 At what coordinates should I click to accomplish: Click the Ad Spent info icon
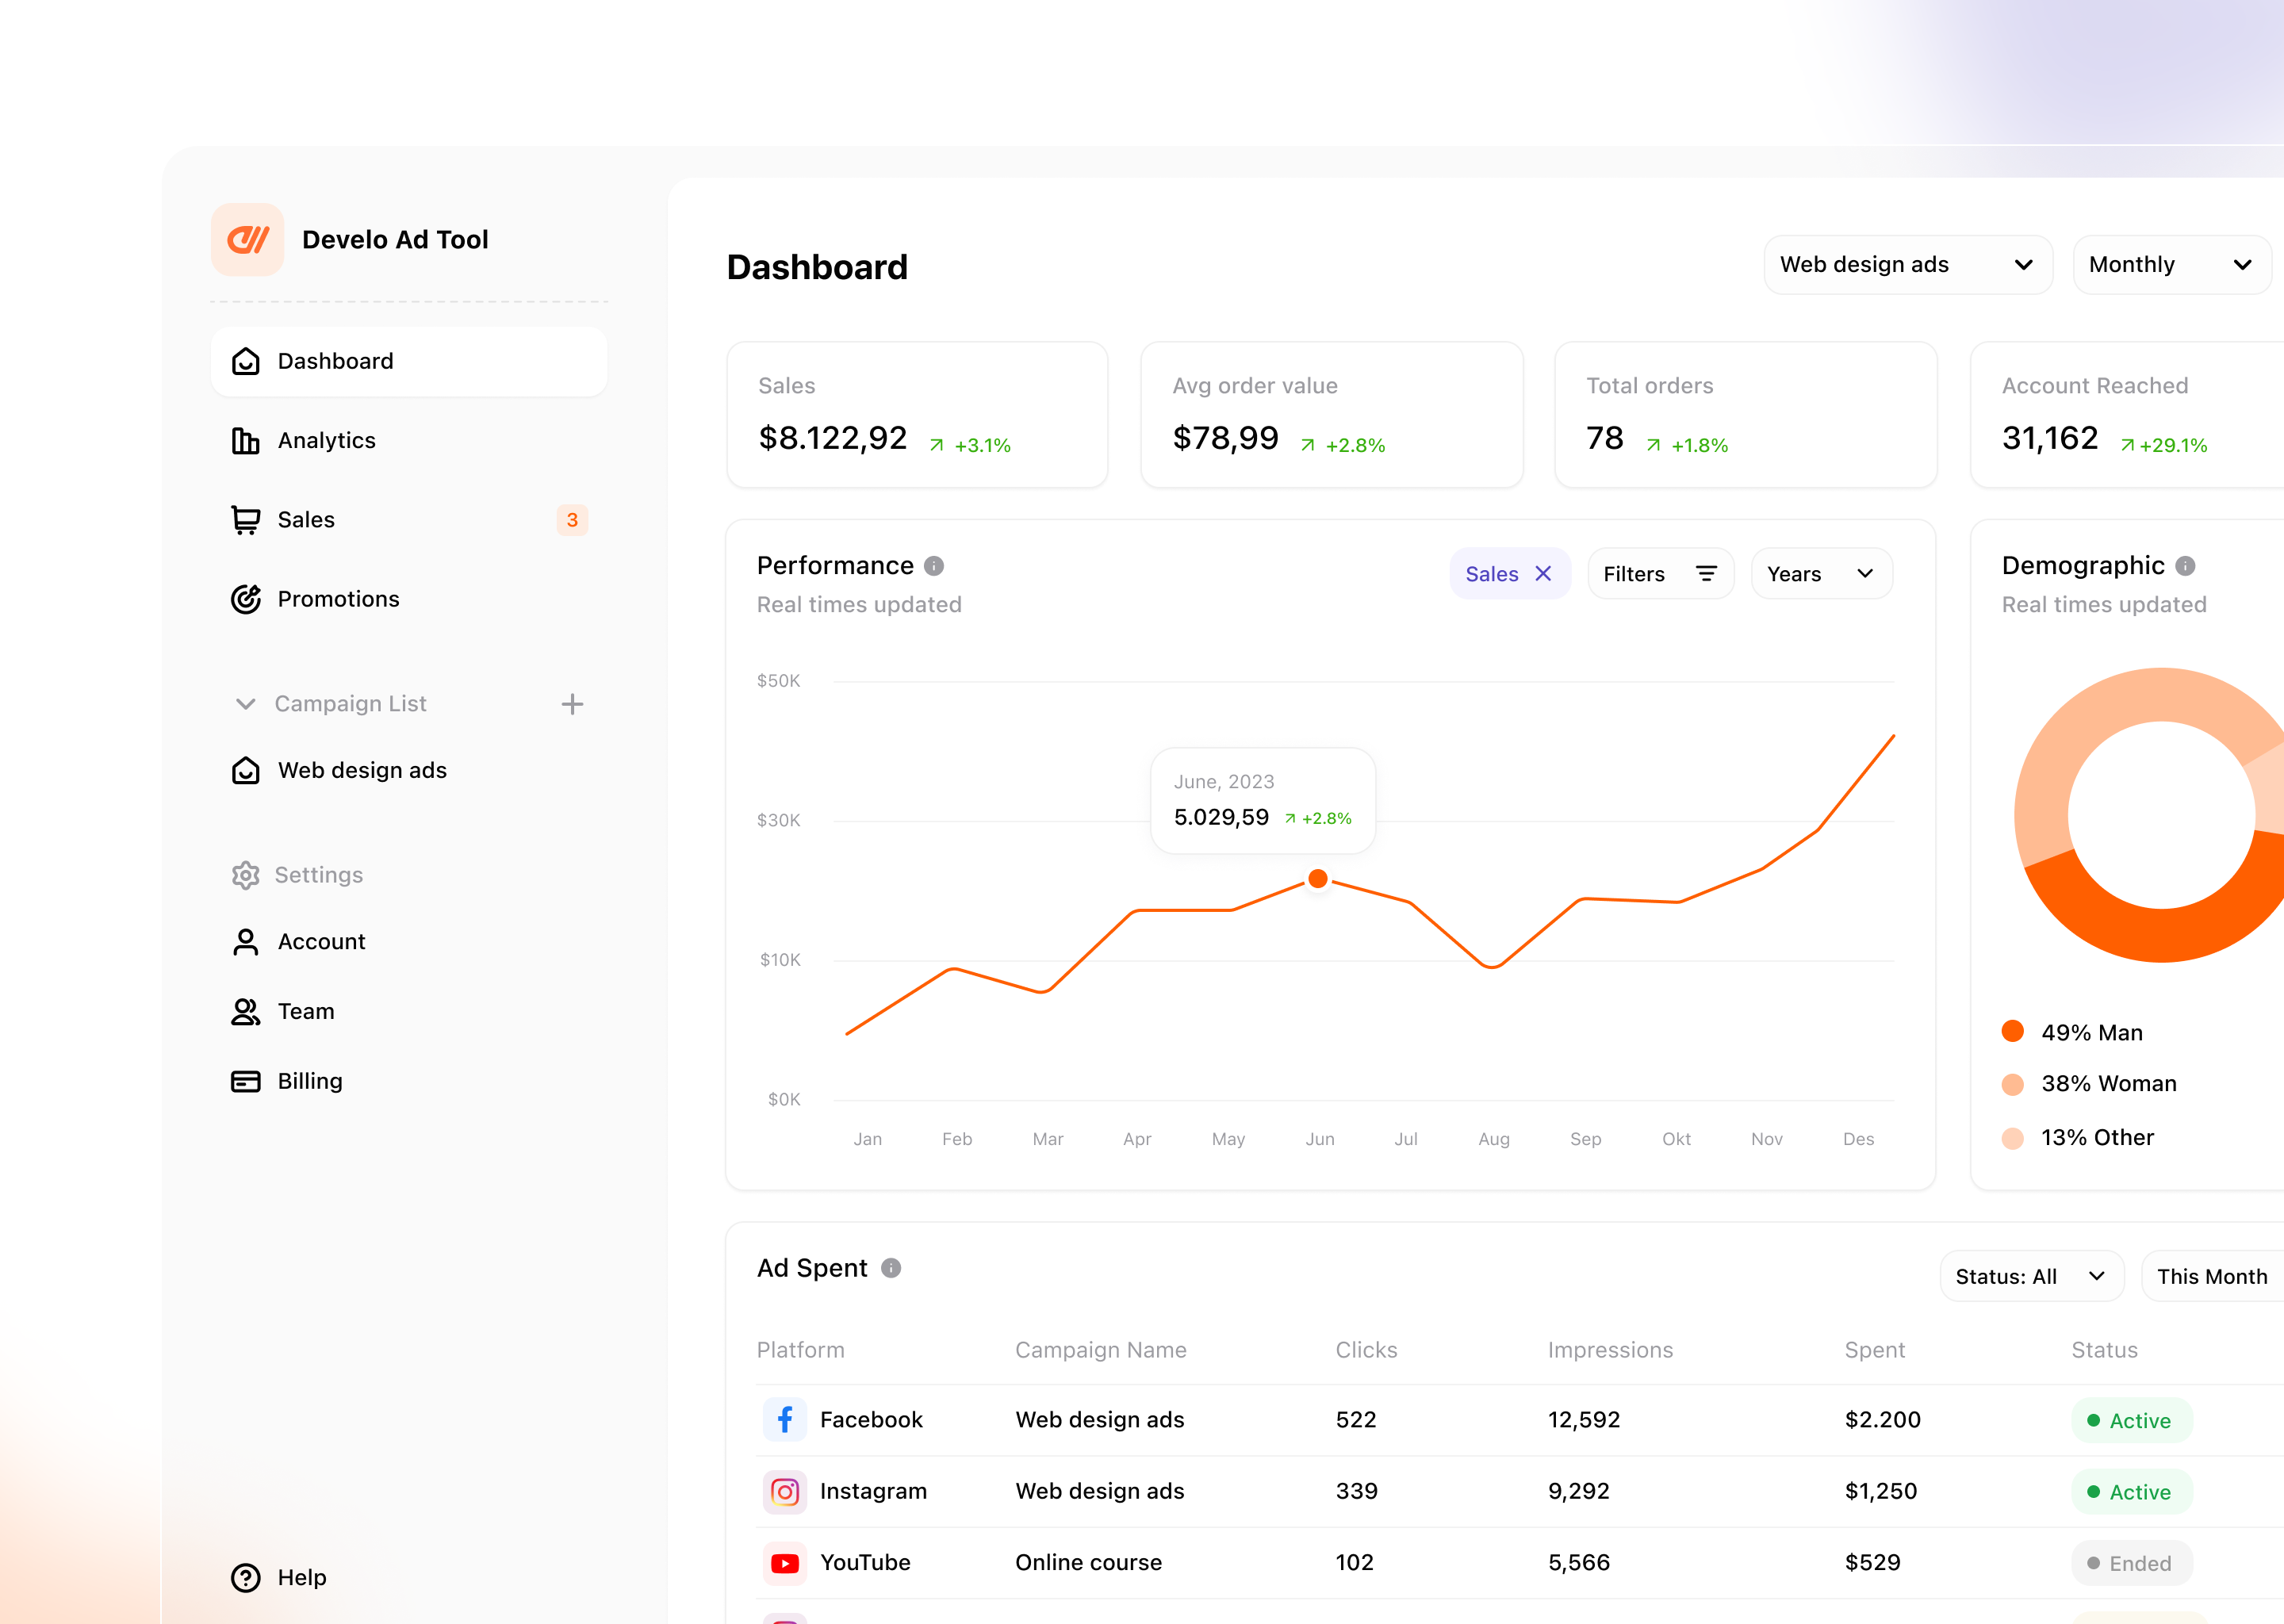coord(891,1268)
